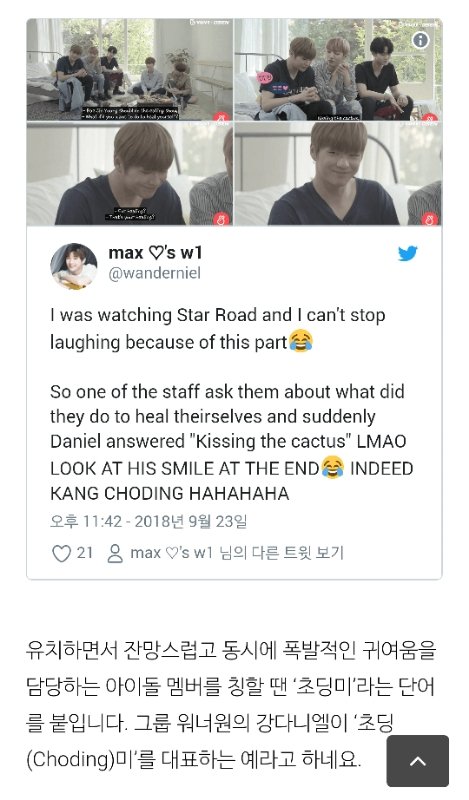
Task: Click the Korean article paragraph about 초딩미
Action: (232, 705)
